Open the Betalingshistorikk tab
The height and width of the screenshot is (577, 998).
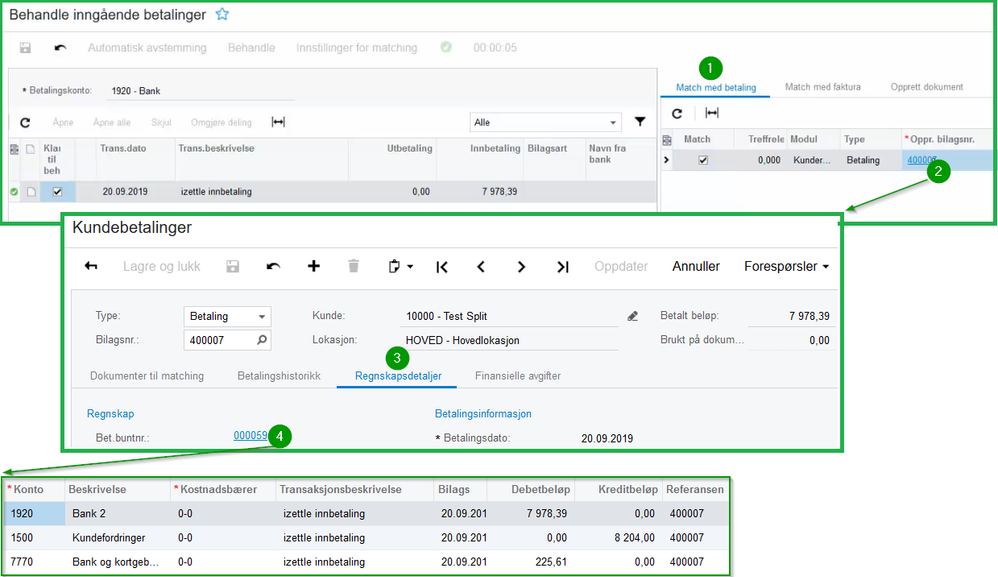pyautogui.click(x=278, y=376)
